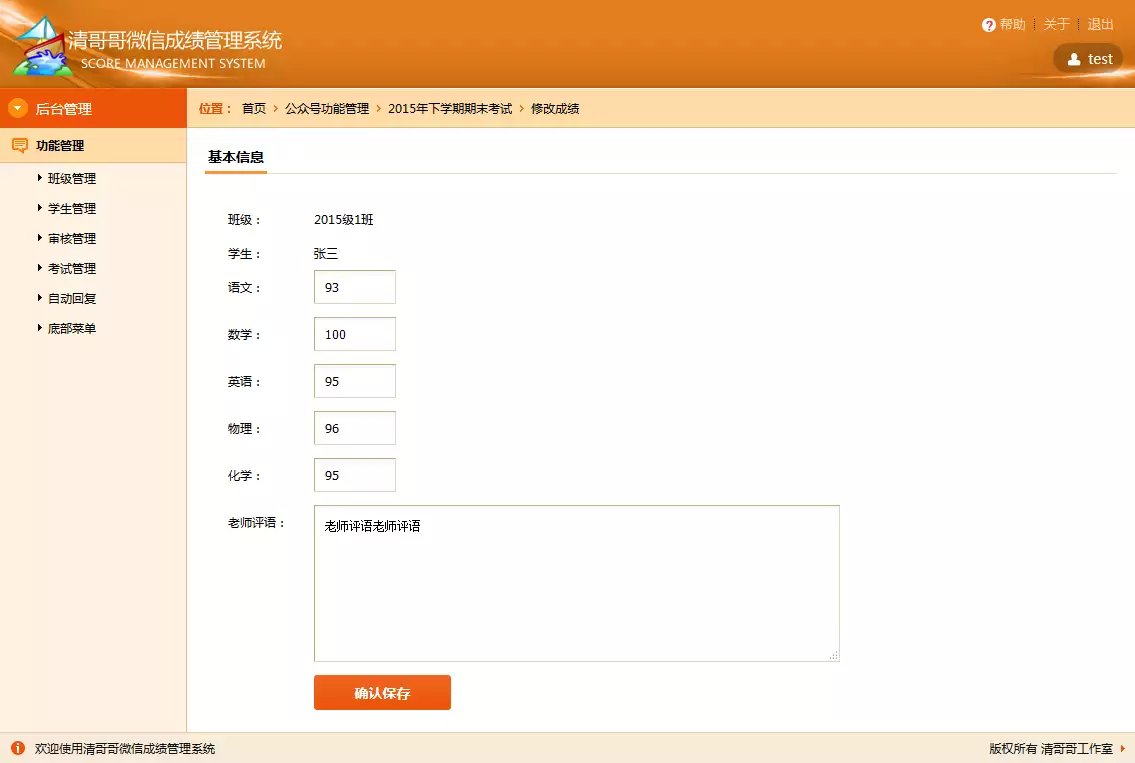Select the 底部菜单 sidebar item
Viewport: 1135px width, 763px height.
click(71, 329)
